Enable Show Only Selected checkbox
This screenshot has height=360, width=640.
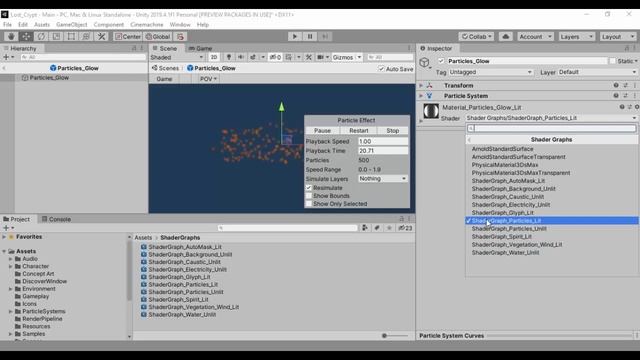pos(309,204)
